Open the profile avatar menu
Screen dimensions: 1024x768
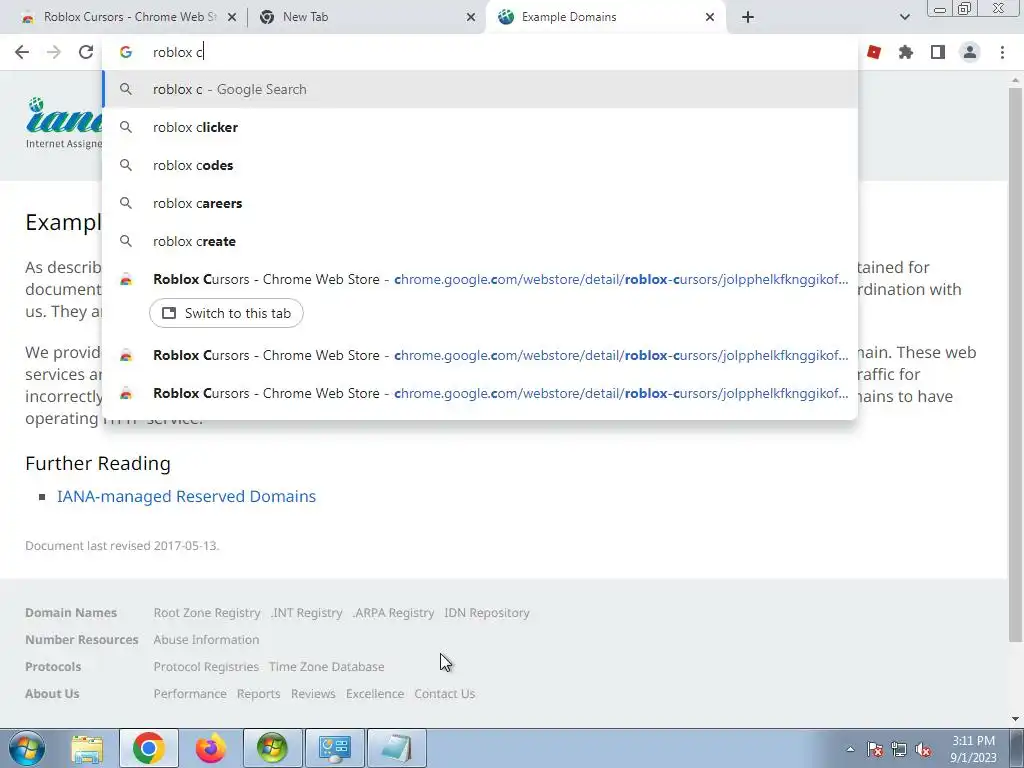(970, 52)
